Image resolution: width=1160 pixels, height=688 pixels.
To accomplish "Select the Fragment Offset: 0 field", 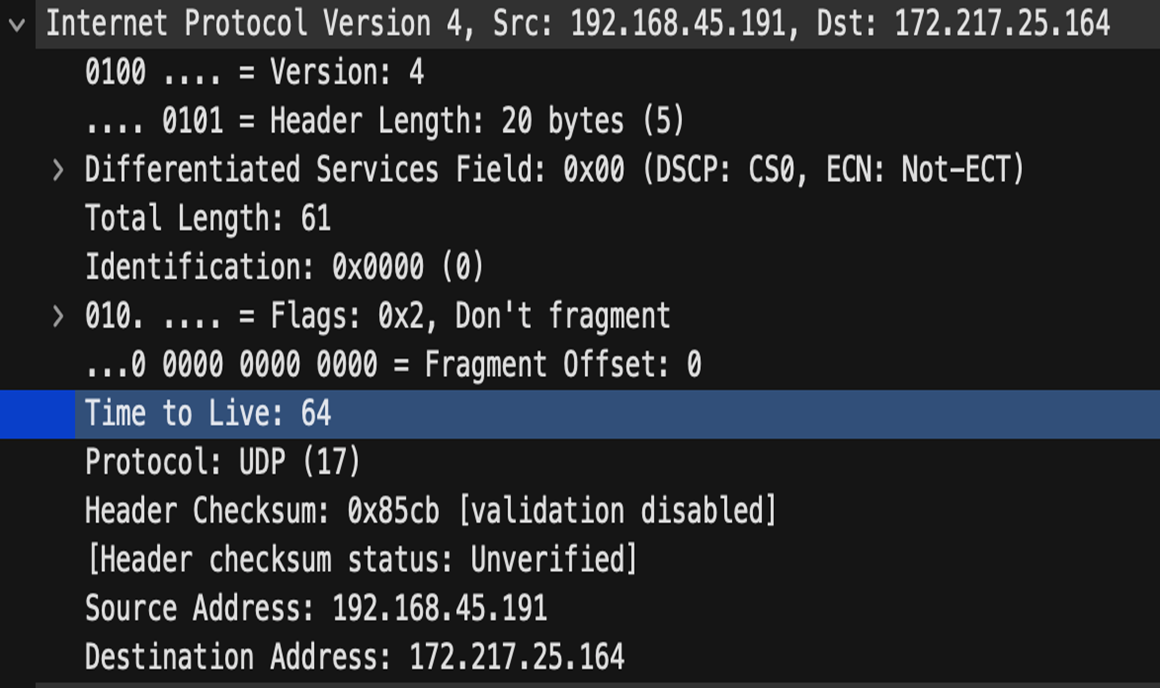I will pos(393,365).
